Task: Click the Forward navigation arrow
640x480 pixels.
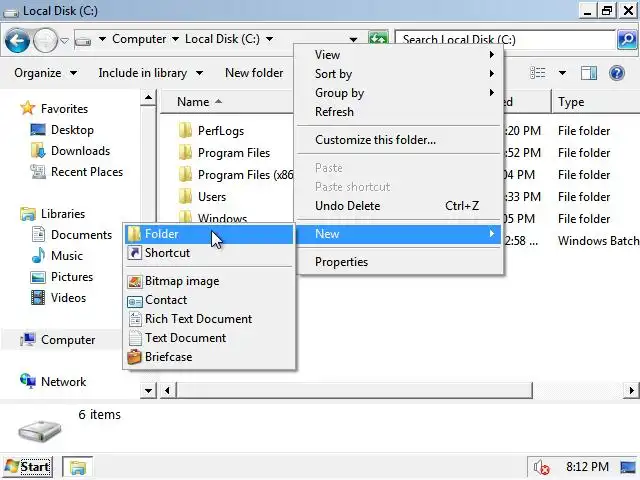Action: click(45, 40)
